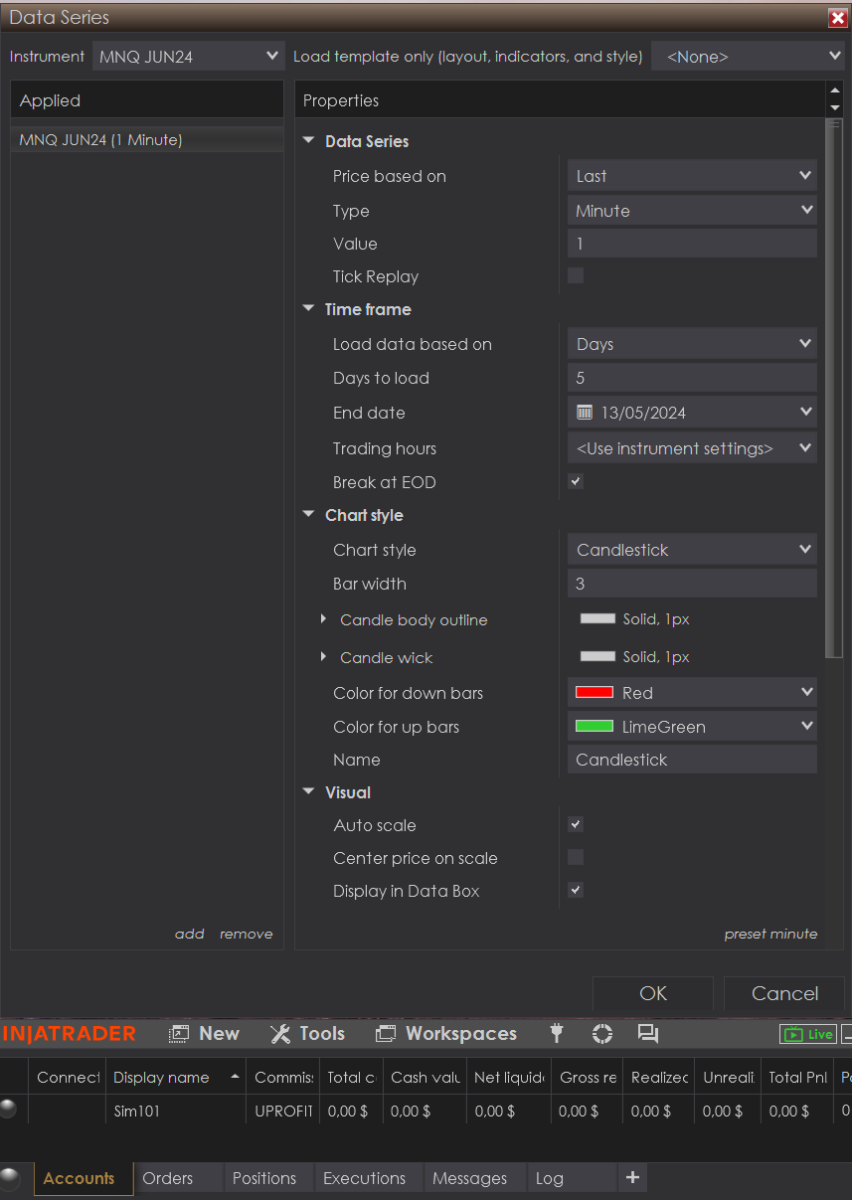Click the New window icon
The width and height of the screenshot is (852, 1200).
click(204, 1034)
